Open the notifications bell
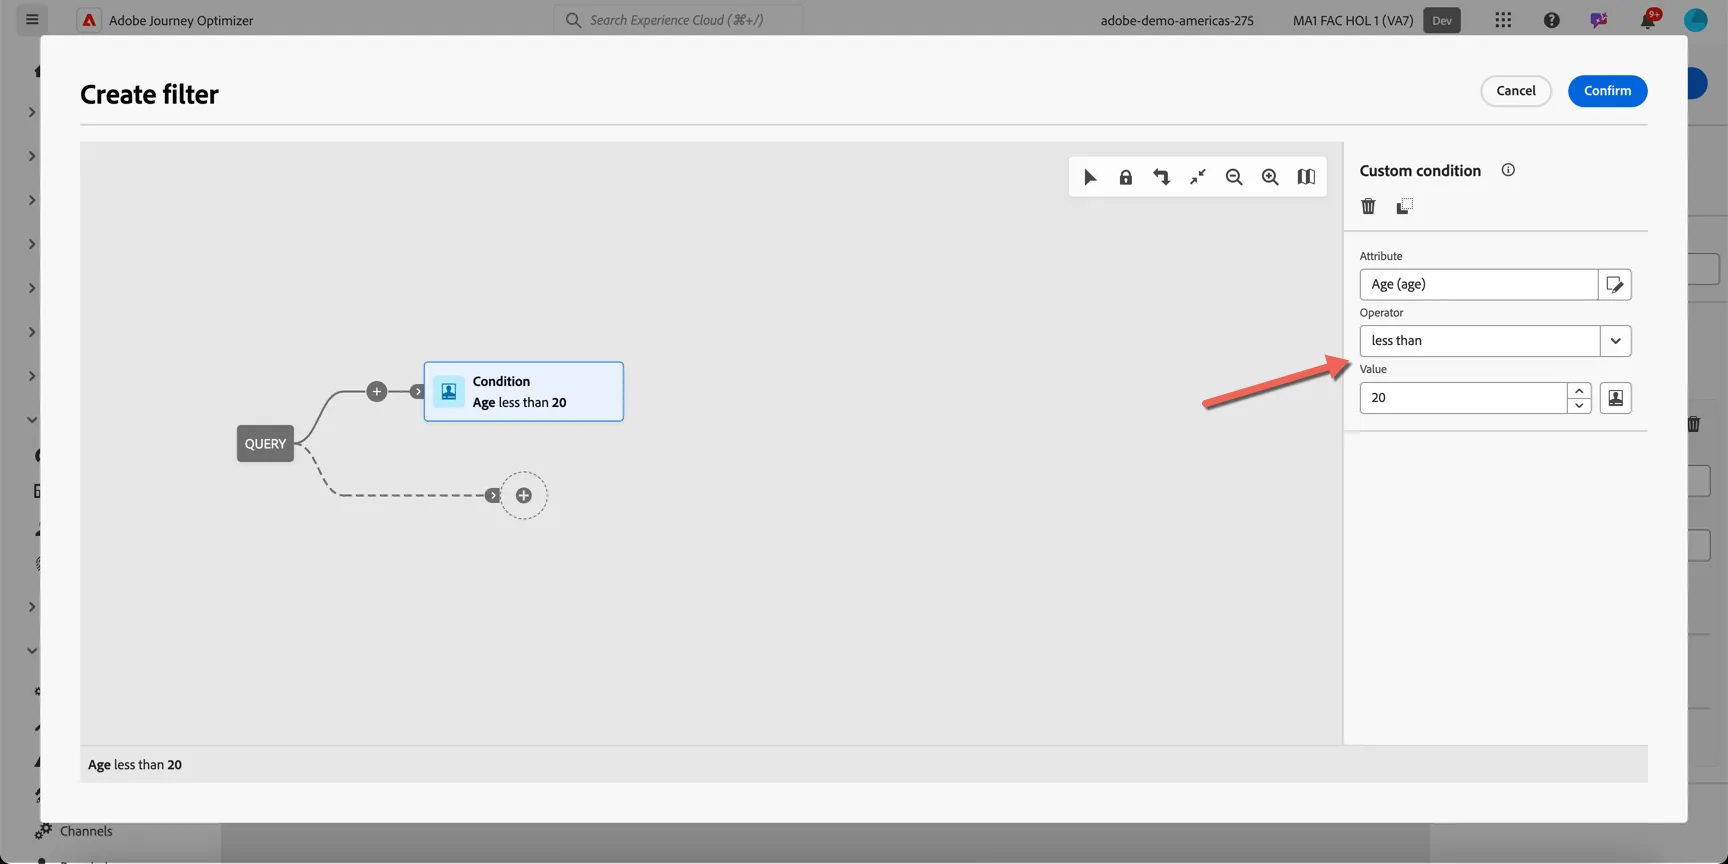Image resolution: width=1728 pixels, height=864 pixels. click(1648, 20)
